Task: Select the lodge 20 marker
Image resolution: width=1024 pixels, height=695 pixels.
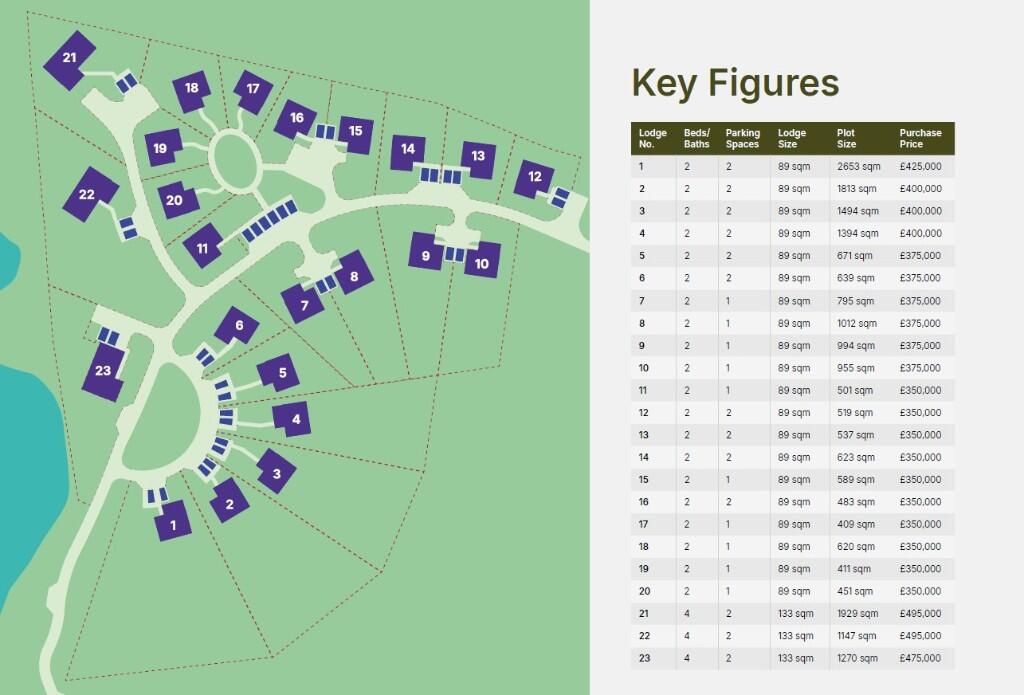Action: 175,200
